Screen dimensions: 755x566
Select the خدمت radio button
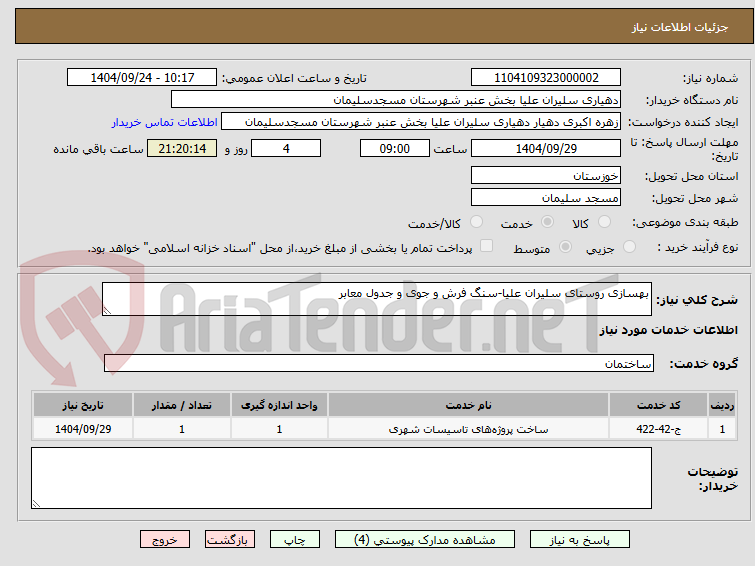click(547, 222)
